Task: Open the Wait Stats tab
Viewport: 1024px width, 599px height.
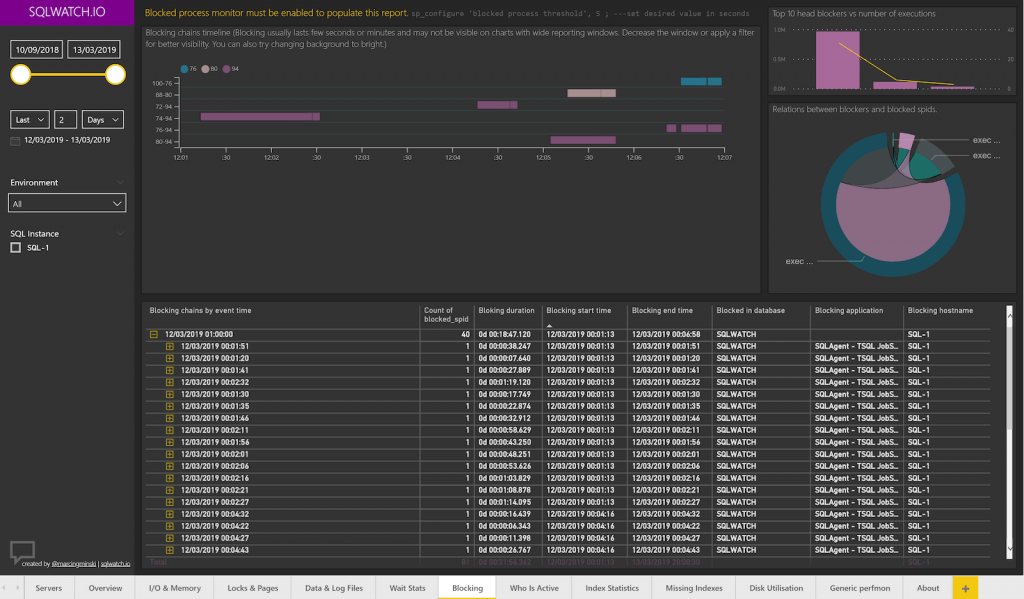Action: coord(407,587)
